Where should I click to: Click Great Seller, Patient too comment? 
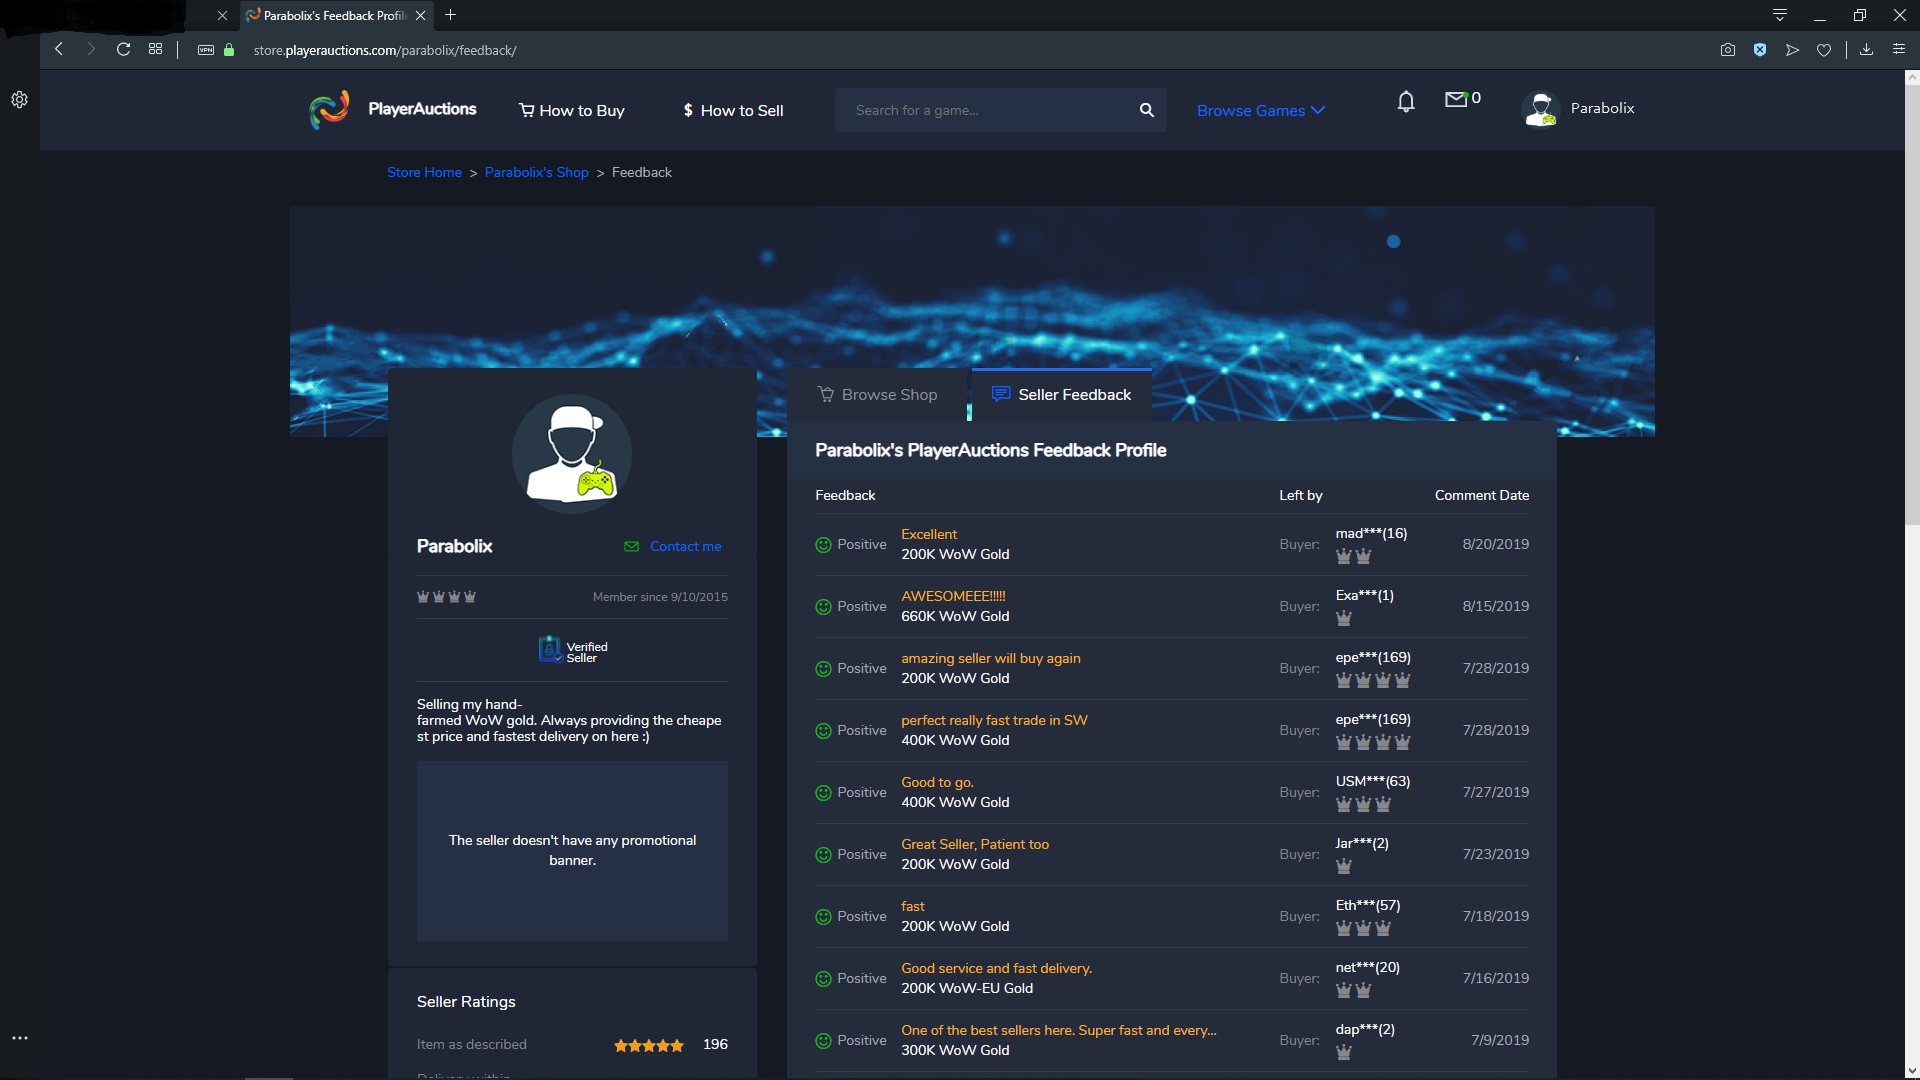coord(975,844)
